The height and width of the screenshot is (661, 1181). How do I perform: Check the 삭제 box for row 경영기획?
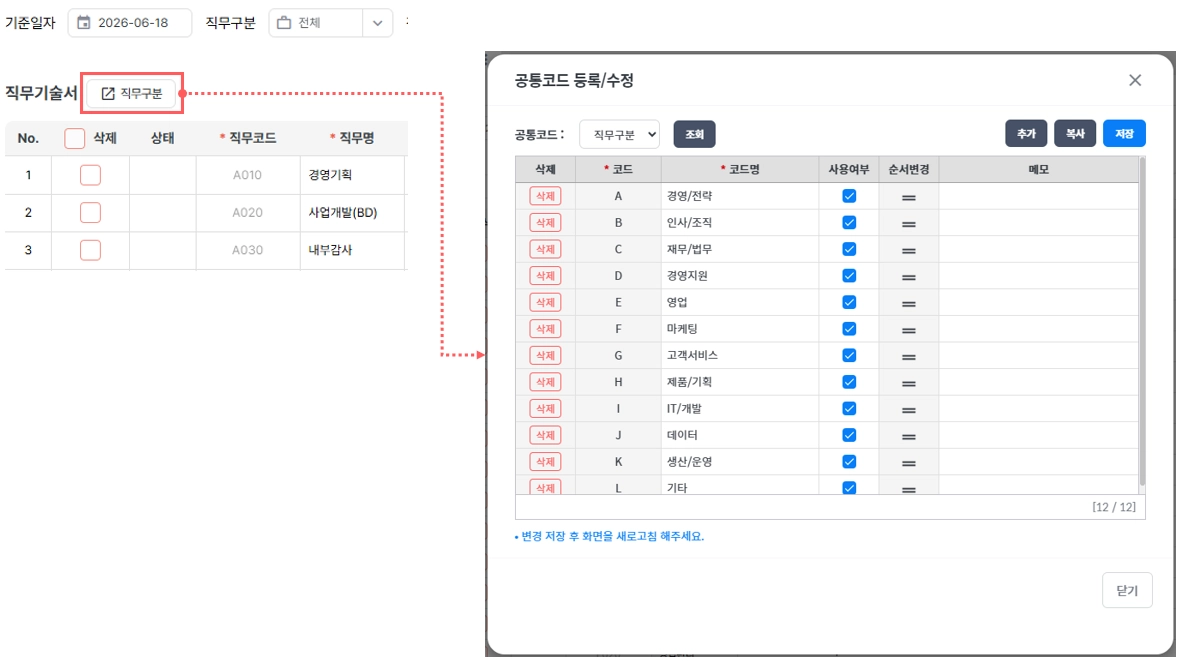pos(90,175)
